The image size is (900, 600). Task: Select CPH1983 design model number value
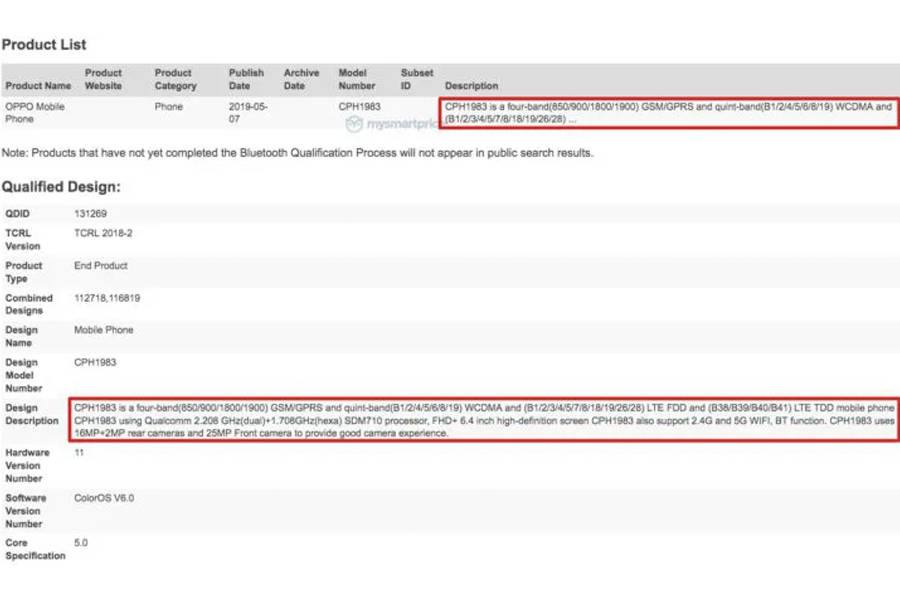pos(95,362)
